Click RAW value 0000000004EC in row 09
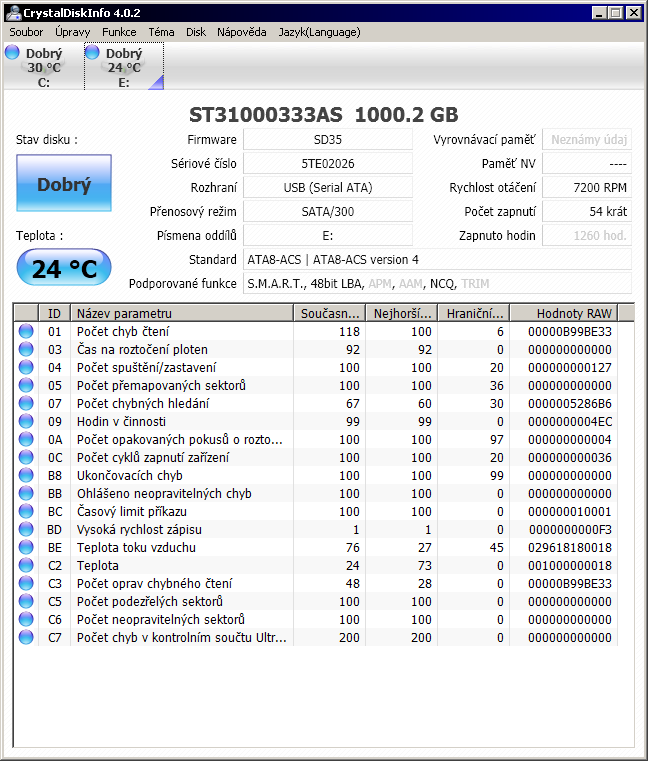This screenshot has width=648, height=761. click(570, 421)
